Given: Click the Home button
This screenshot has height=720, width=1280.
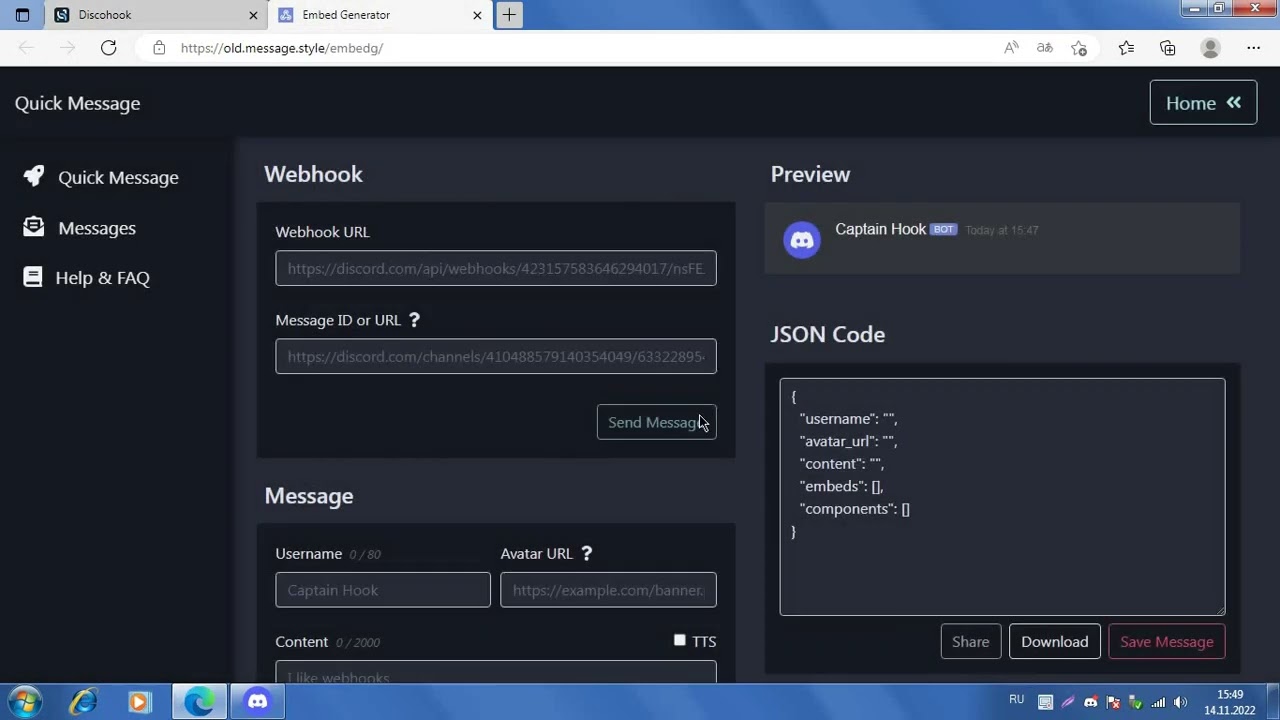Looking at the screenshot, I should (x=1203, y=103).
